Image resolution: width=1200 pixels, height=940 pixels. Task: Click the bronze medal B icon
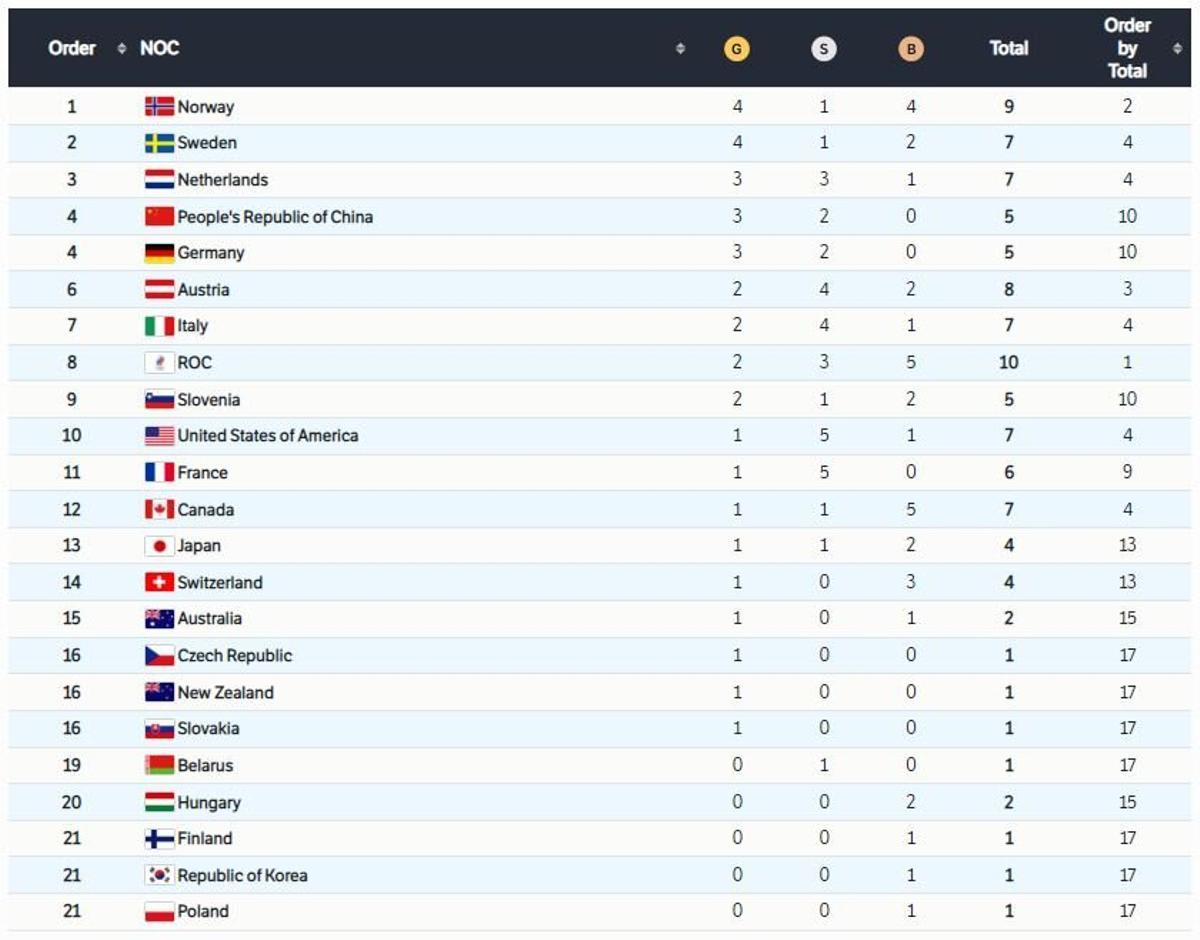pyautogui.click(x=910, y=47)
